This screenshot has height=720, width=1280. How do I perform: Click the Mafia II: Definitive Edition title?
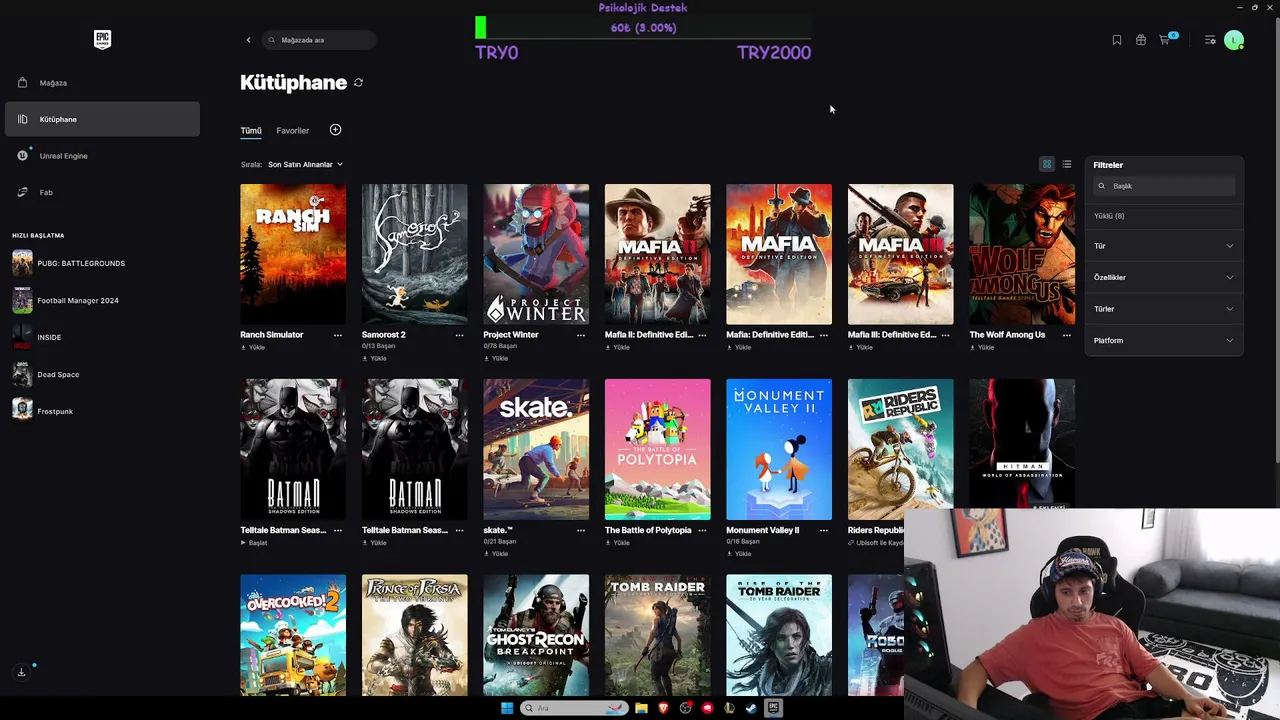tap(649, 335)
